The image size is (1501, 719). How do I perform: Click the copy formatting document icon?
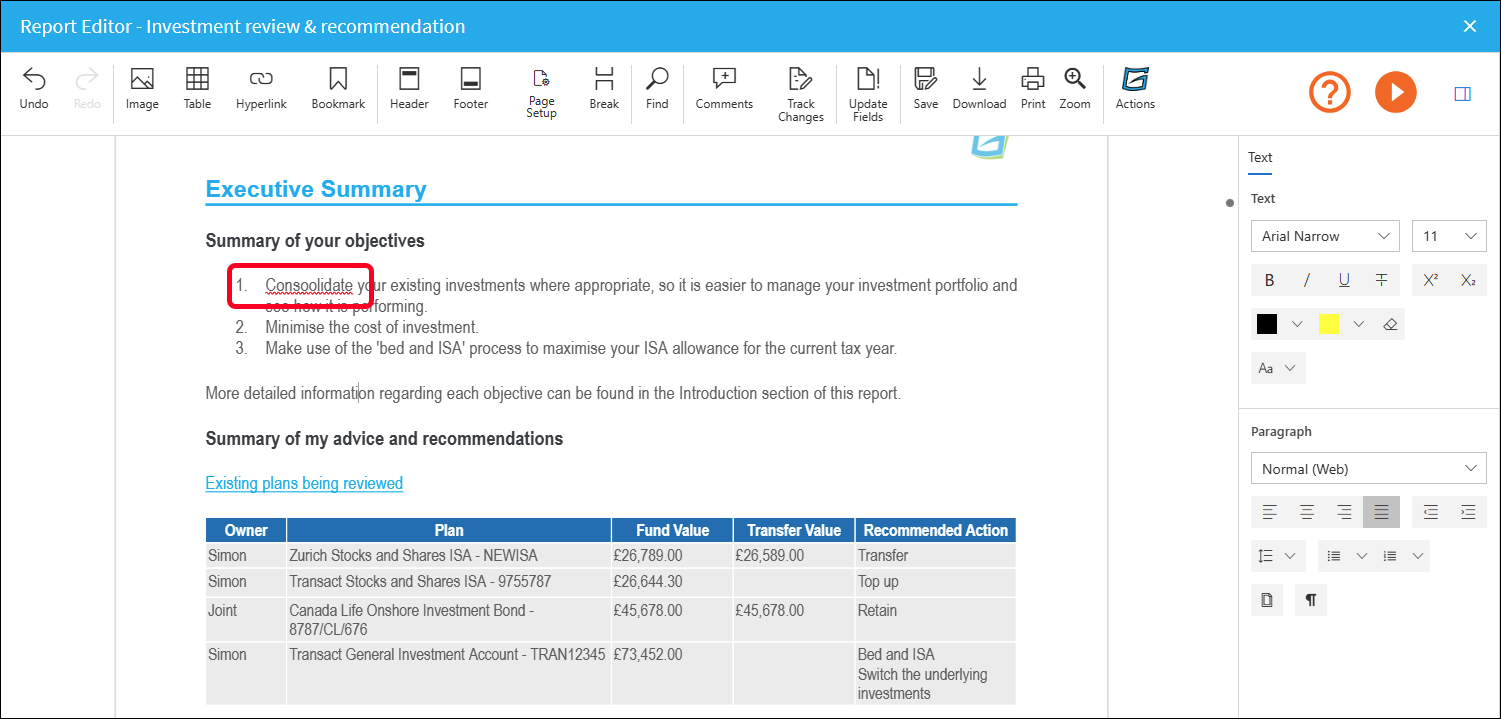(1267, 600)
